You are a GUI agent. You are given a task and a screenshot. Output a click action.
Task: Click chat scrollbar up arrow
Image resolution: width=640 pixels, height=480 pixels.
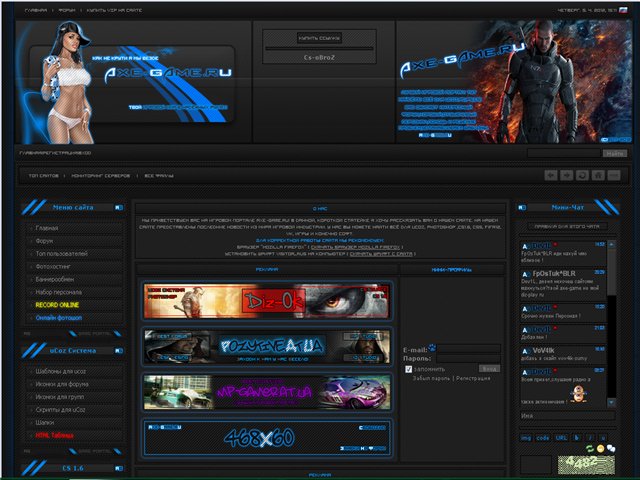coord(611,244)
